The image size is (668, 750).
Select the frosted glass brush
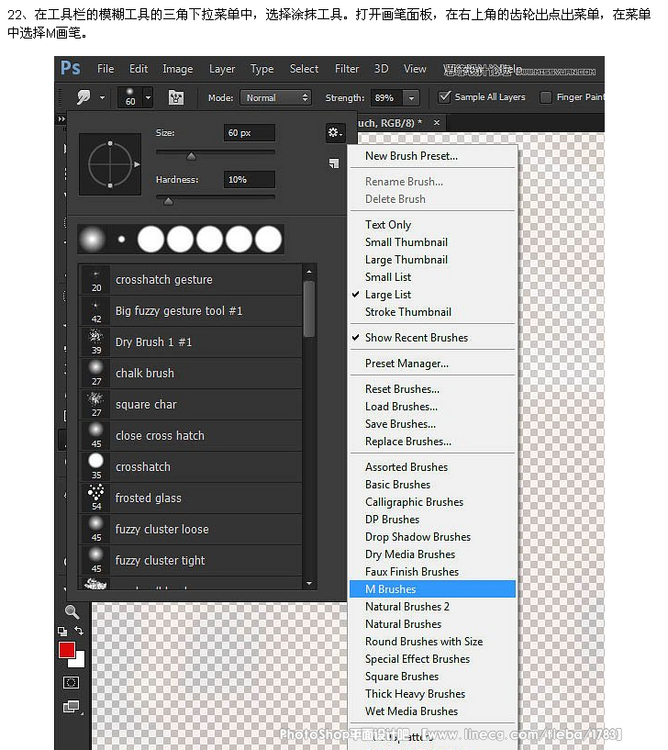click(190, 498)
